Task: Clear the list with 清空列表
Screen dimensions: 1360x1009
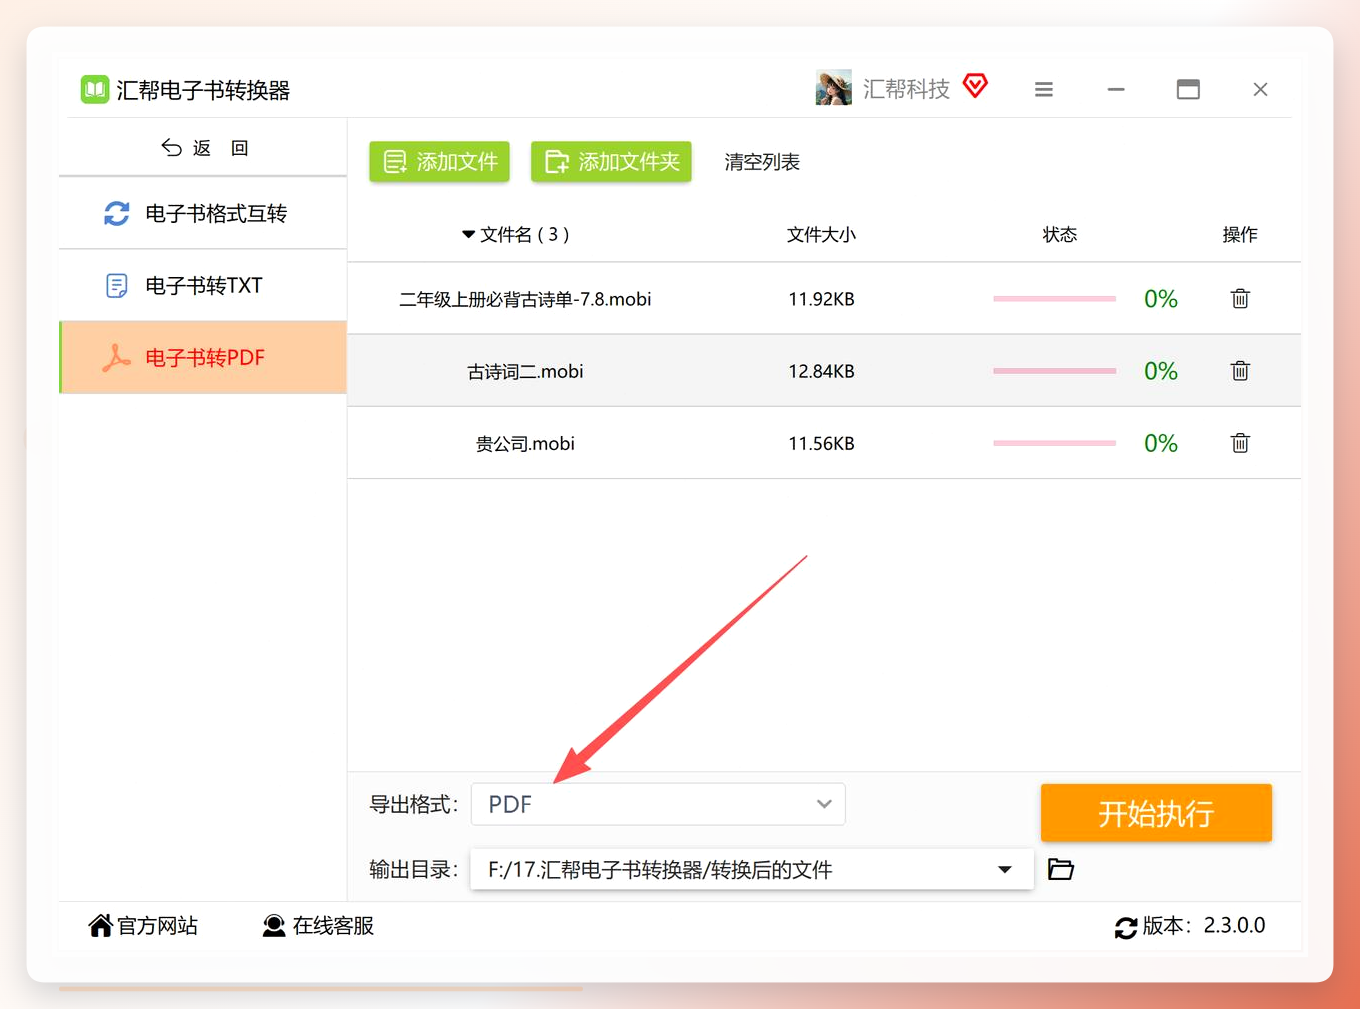Action: click(x=762, y=162)
